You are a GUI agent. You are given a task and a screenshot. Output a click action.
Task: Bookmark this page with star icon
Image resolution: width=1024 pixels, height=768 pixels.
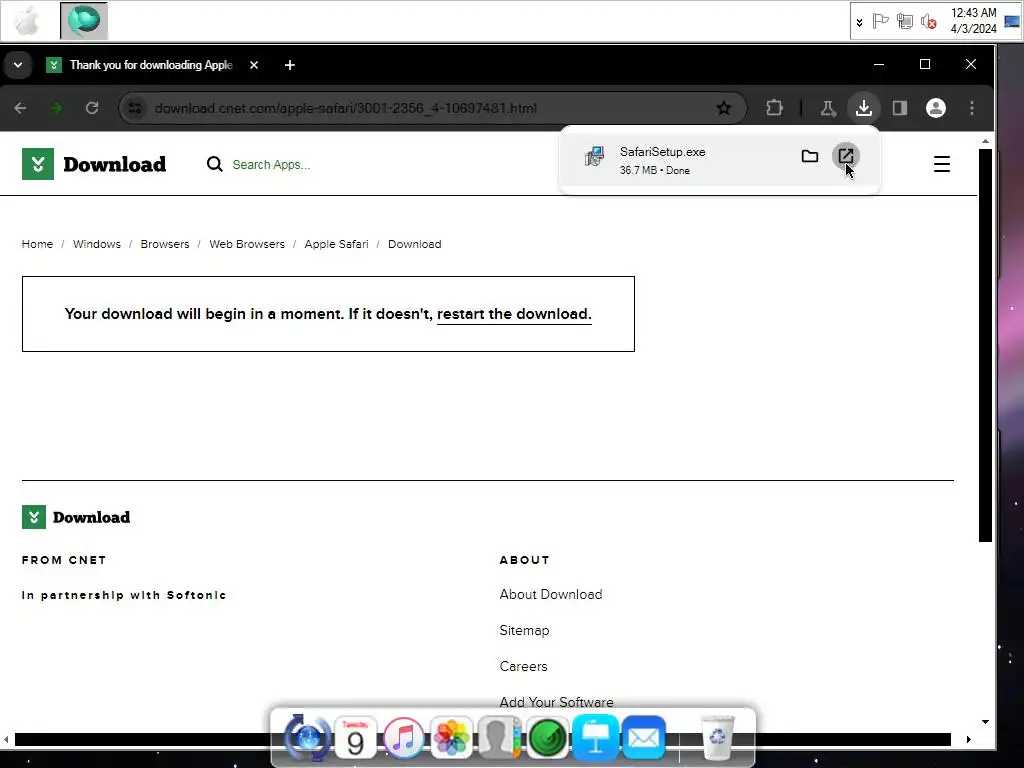point(724,108)
